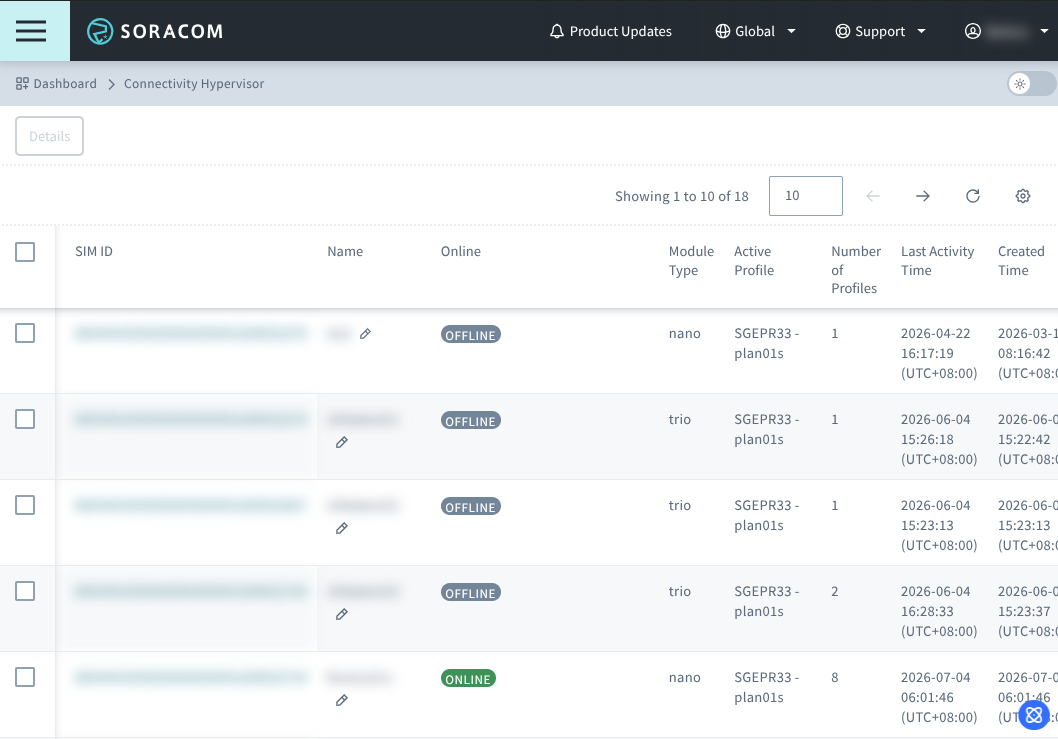The height and width of the screenshot is (739, 1058).
Task: Click Connectivity Hypervisor breadcrumb
Action: coord(194,84)
